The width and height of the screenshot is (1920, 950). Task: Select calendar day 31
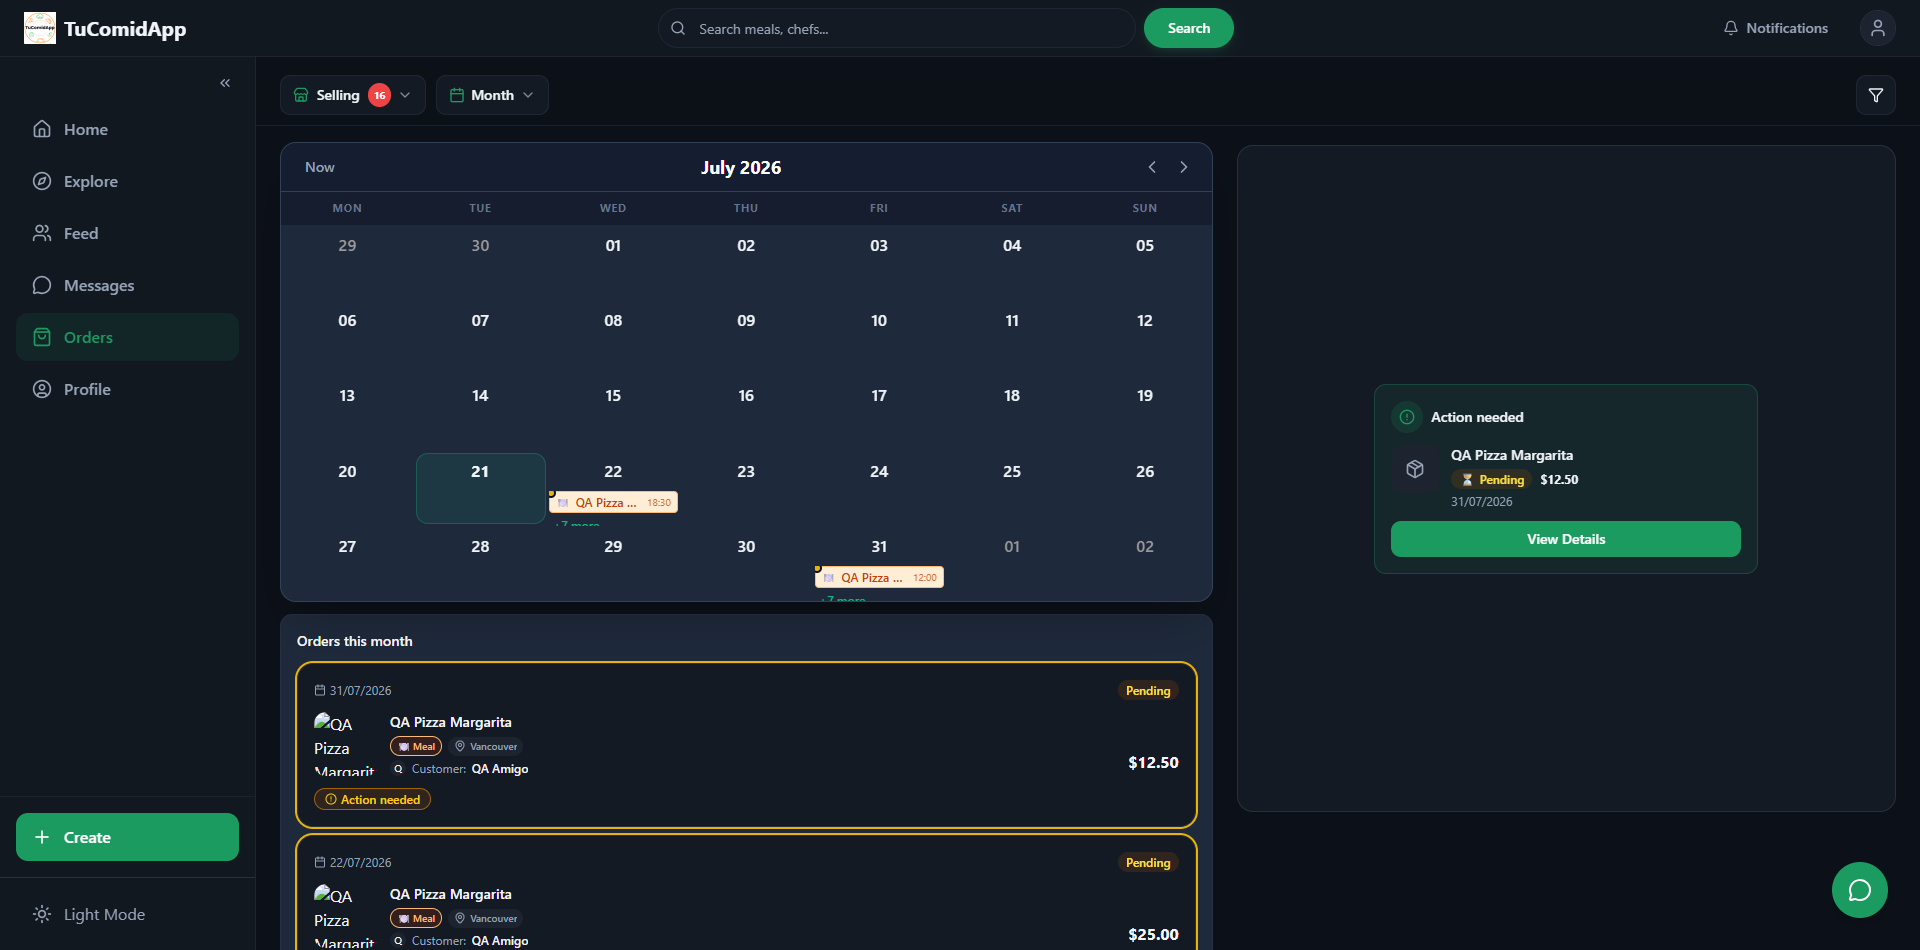(x=879, y=547)
